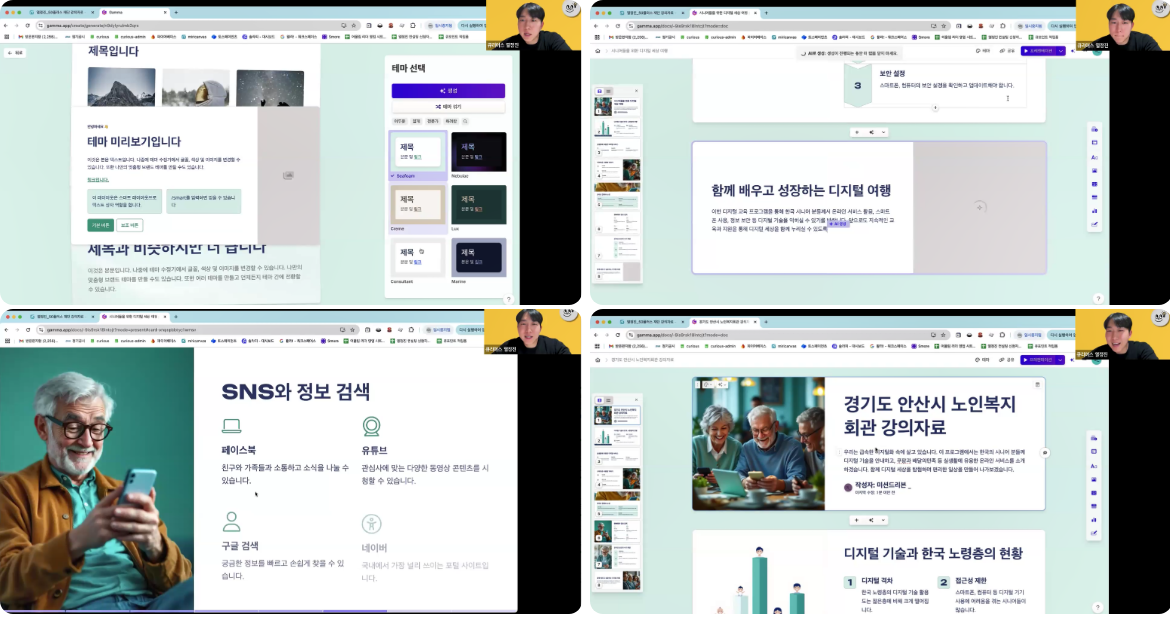The image size is (1170, 618).
Task: Open layout icon in top-right side toolbar
Action: pyautogui.click(x=1094, y=143)
